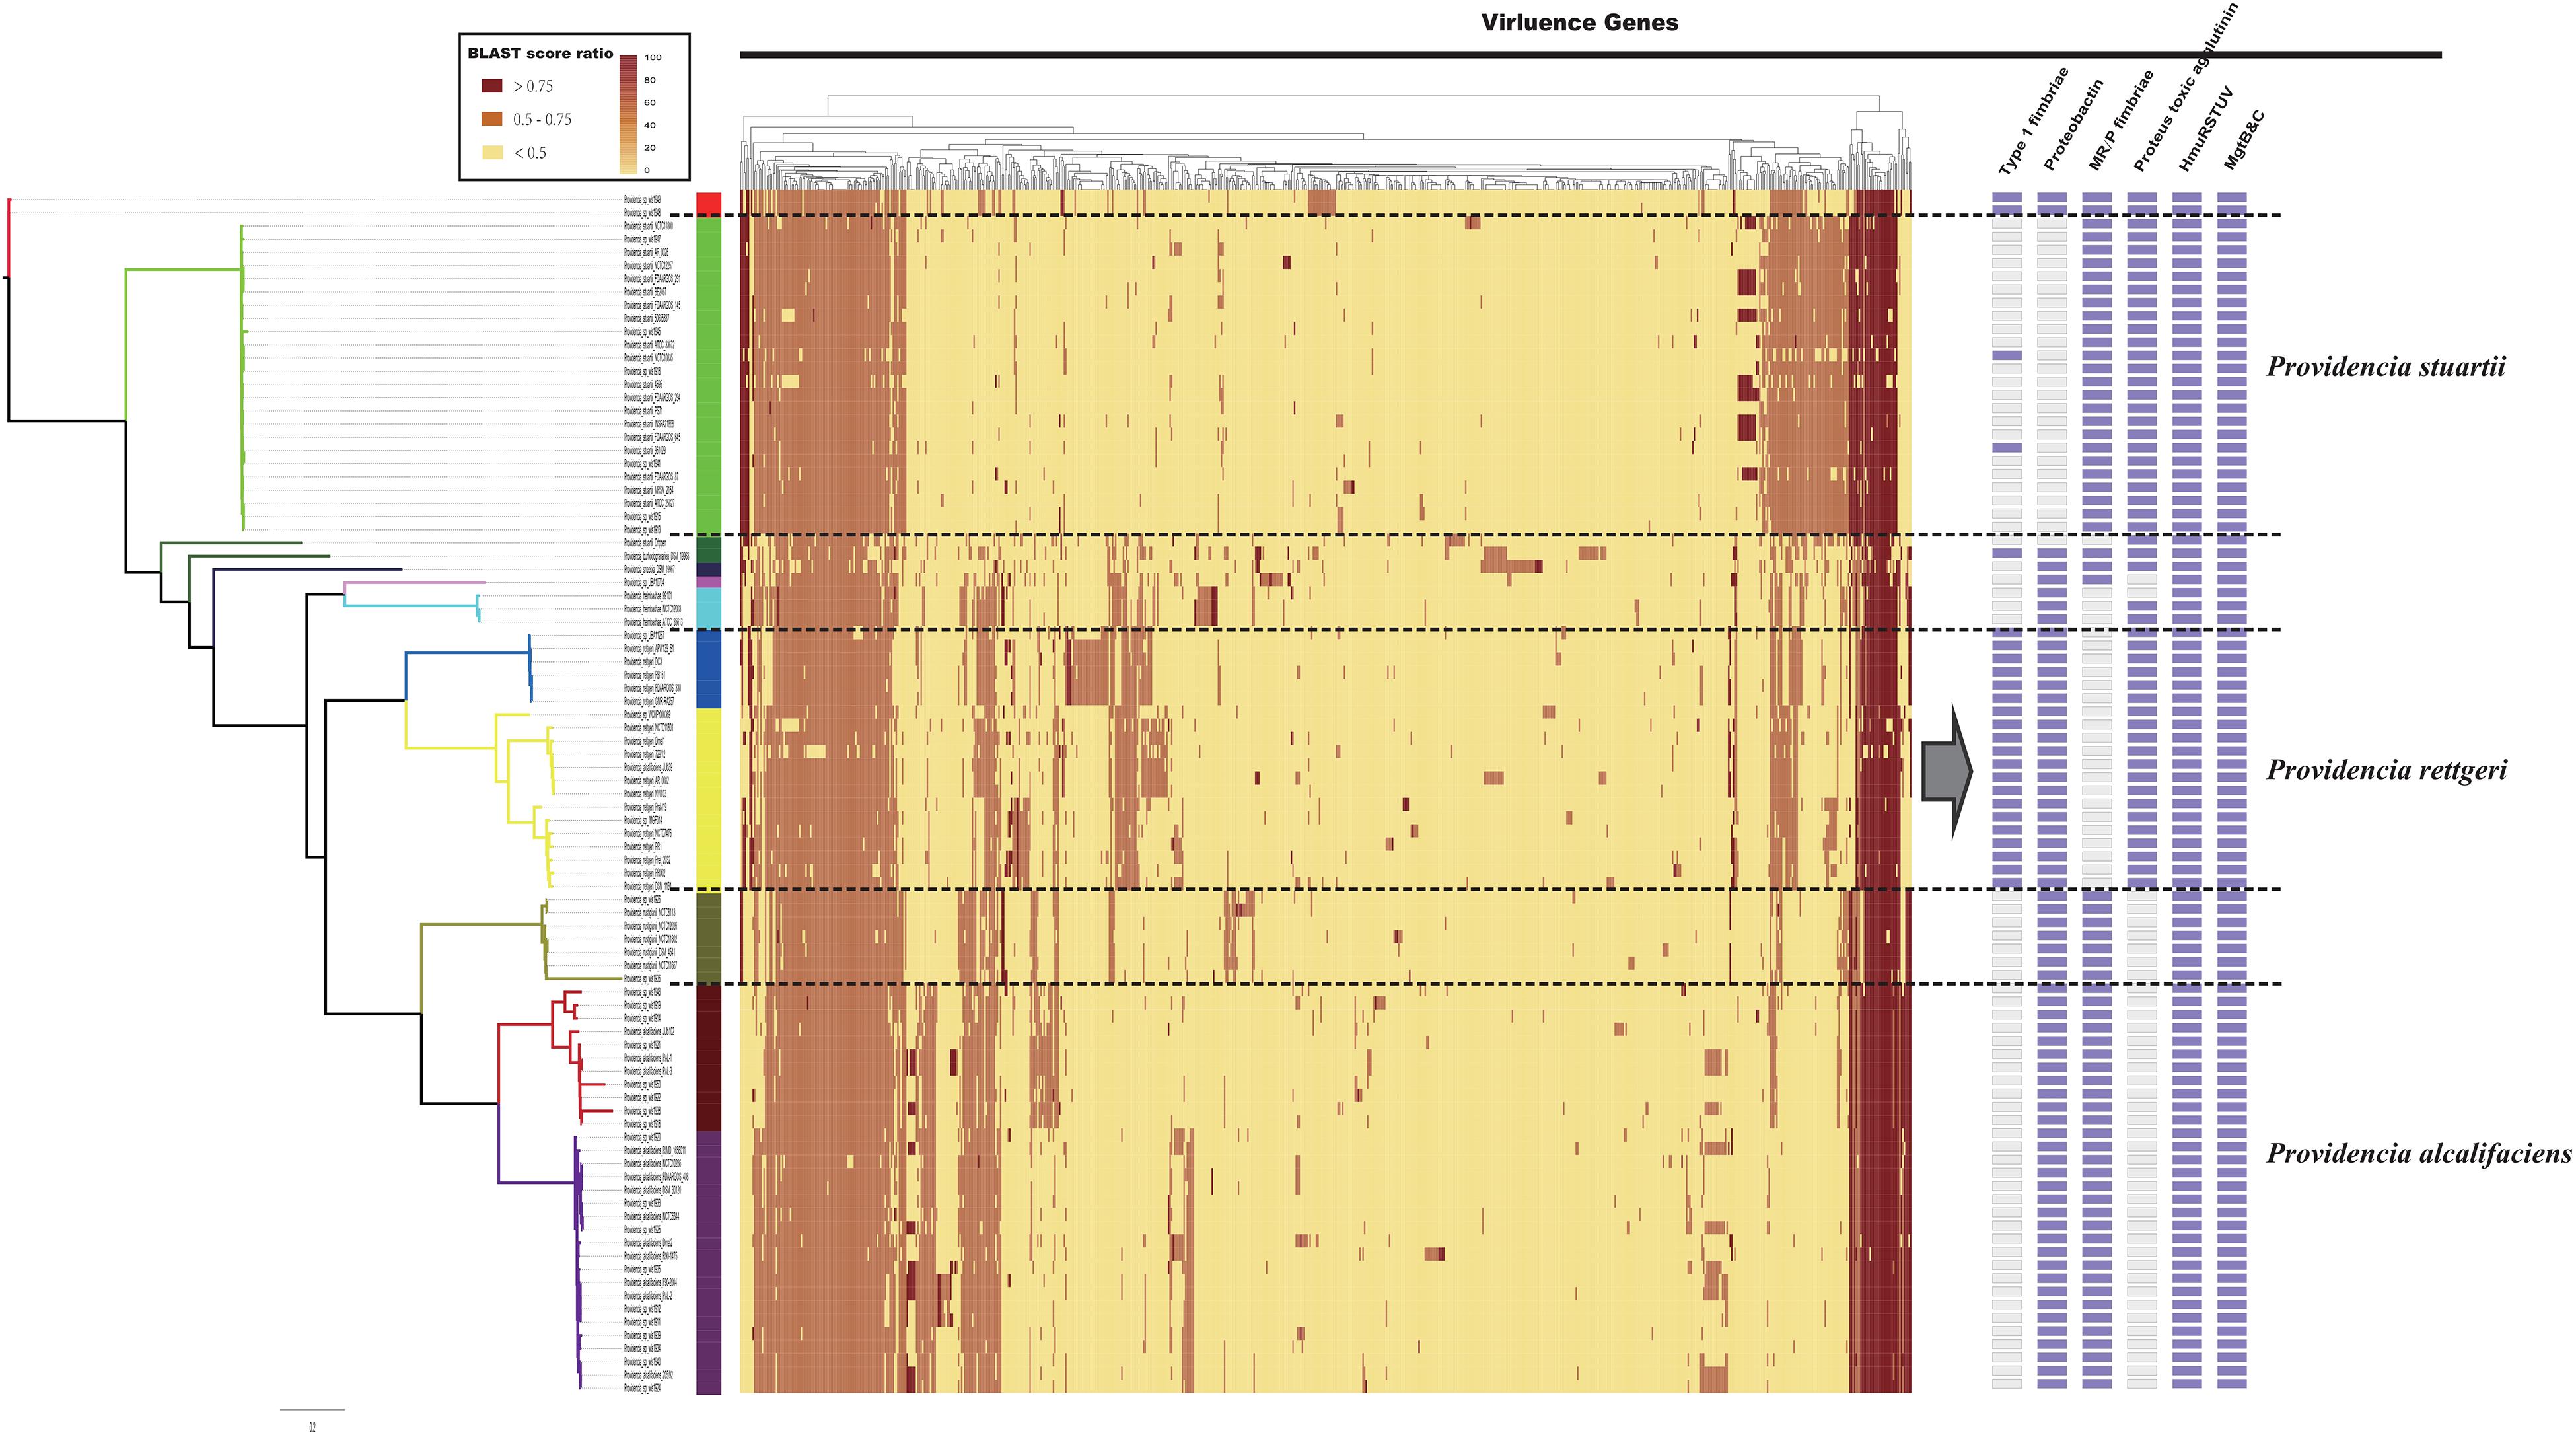Click tree leaf 'Providencia_sp_wls1924' at bottom
2576x1435 pixels.
coord(642,1388)
